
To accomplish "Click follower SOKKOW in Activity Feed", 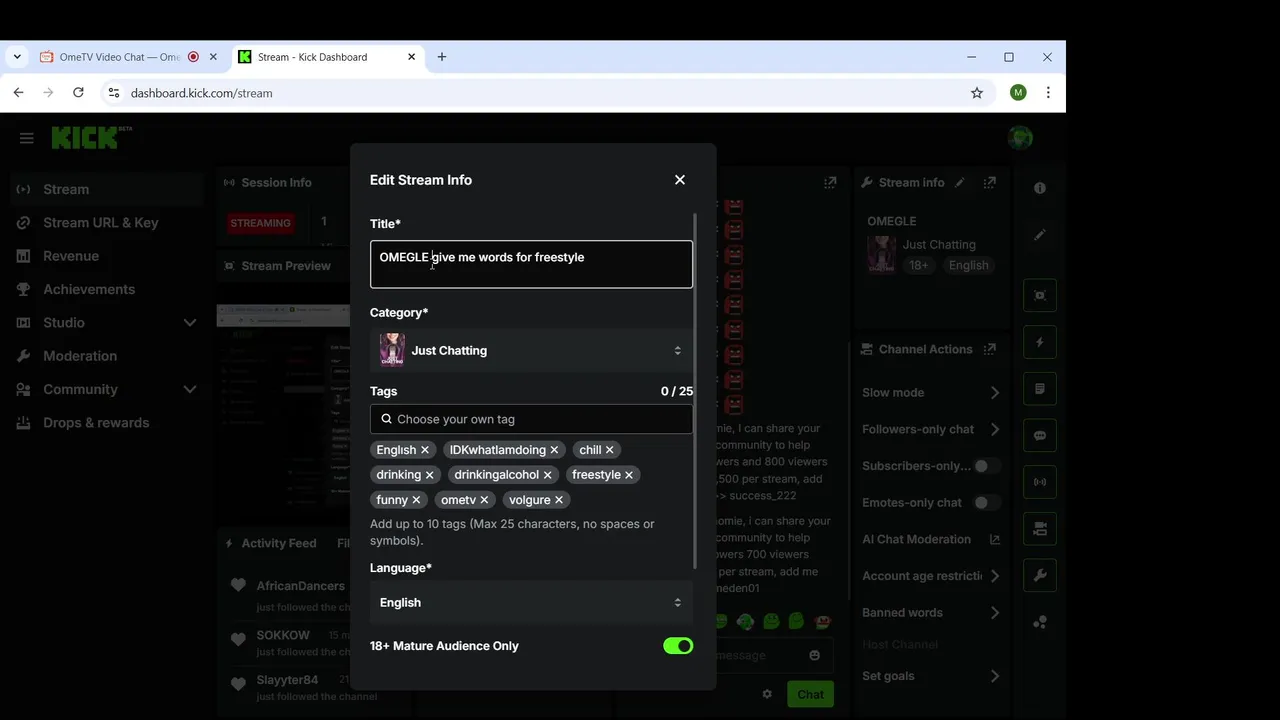I will pyautogui.click(x=283, y=635).
